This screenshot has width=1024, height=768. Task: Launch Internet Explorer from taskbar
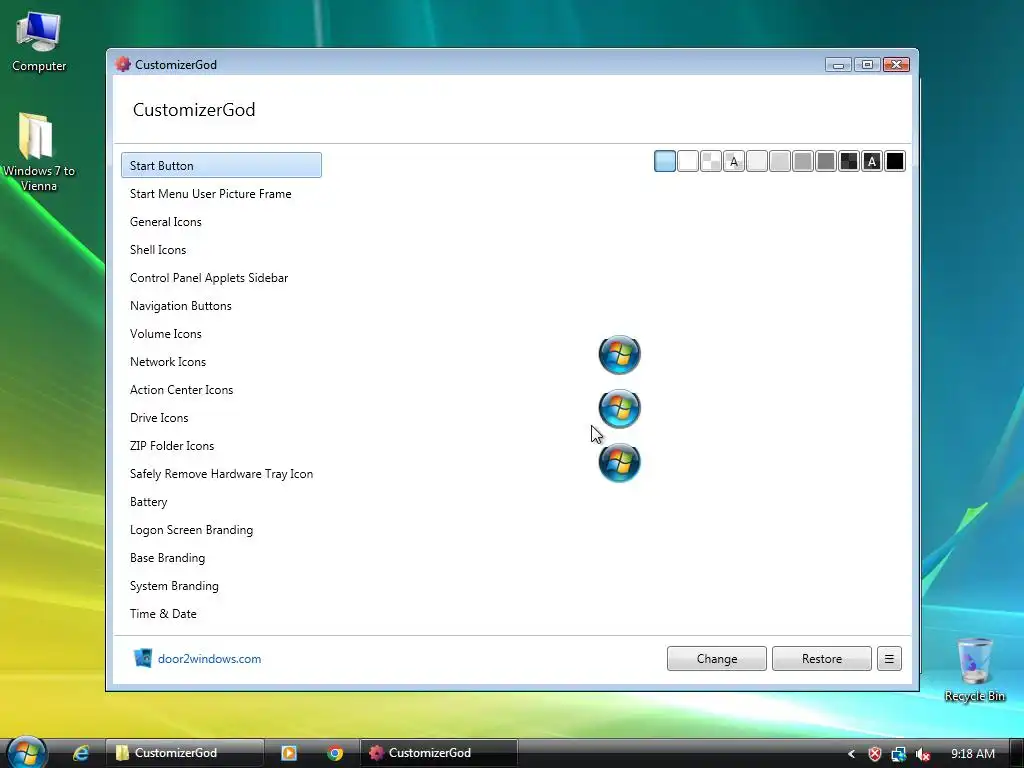pyautogui.click(x=81, y=753)
